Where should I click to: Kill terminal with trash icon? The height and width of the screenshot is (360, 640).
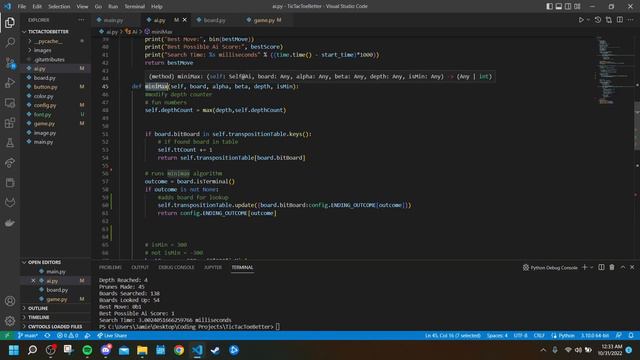612,267
